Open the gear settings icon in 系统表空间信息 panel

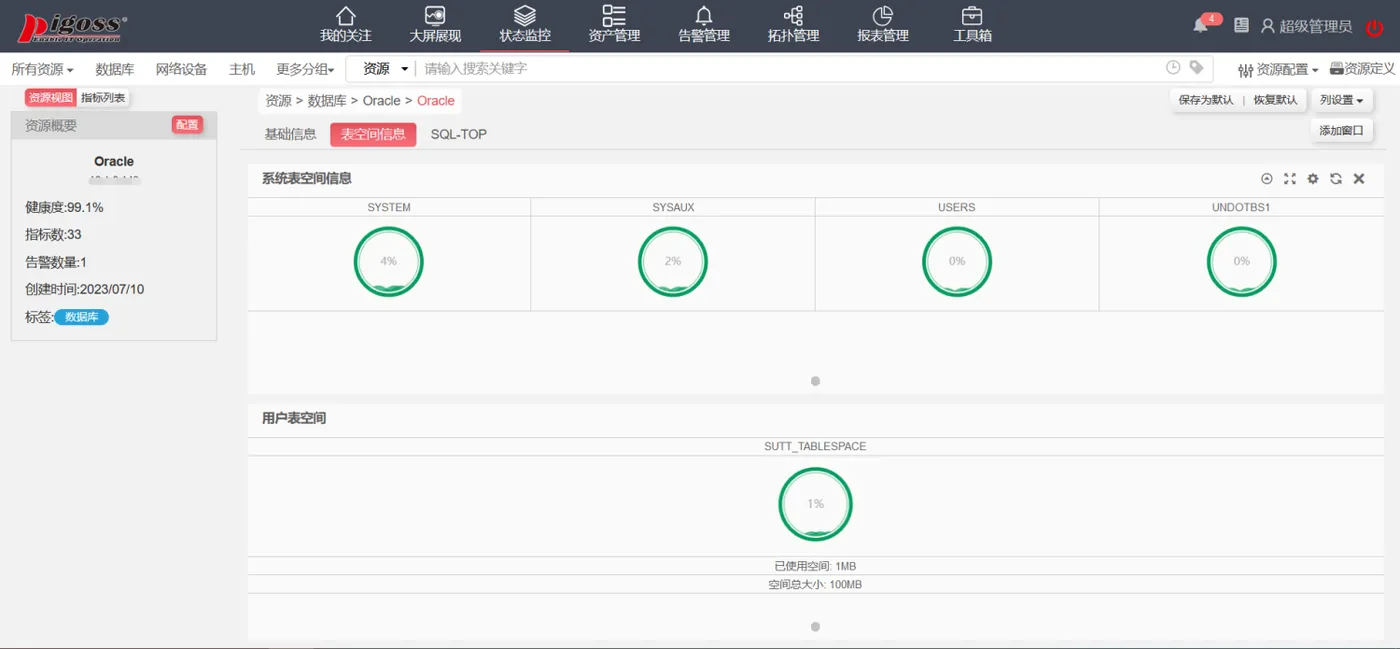click(1313, 179)
